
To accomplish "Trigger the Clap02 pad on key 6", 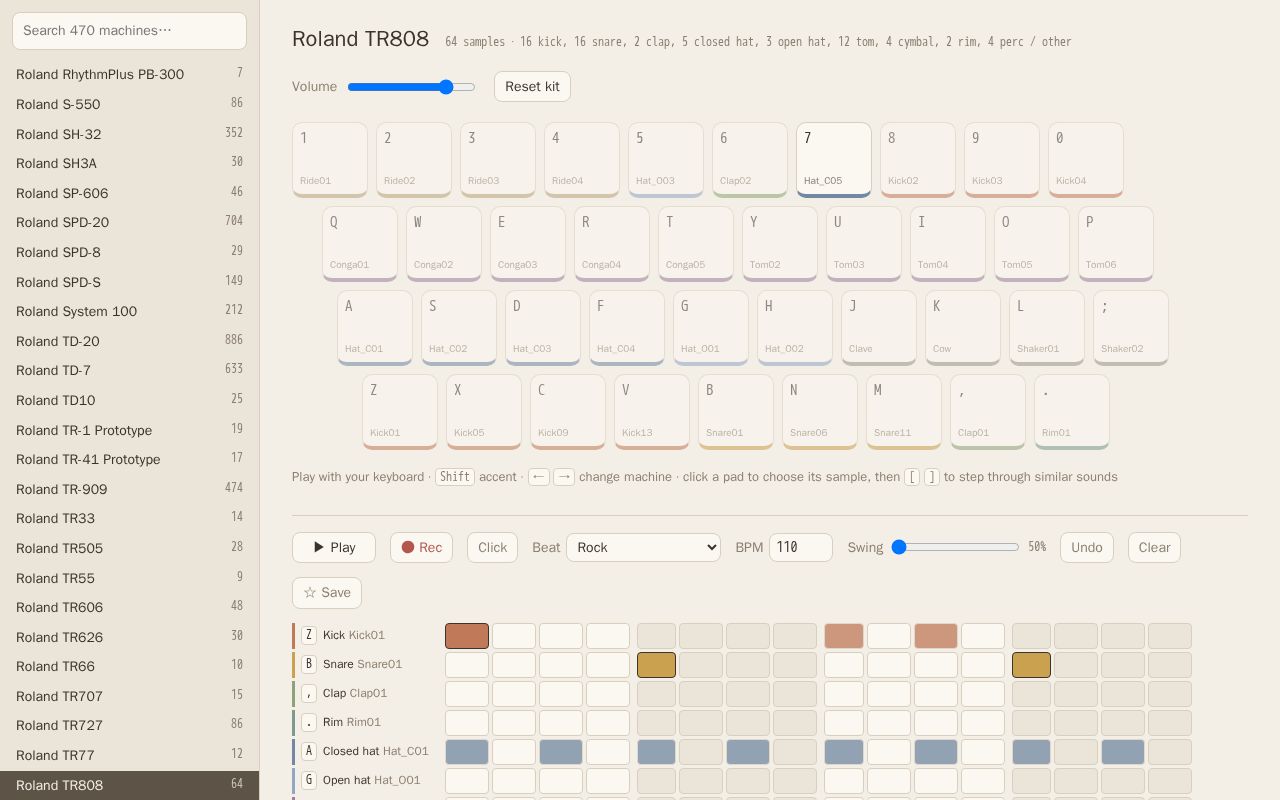I will pos(750,160).
